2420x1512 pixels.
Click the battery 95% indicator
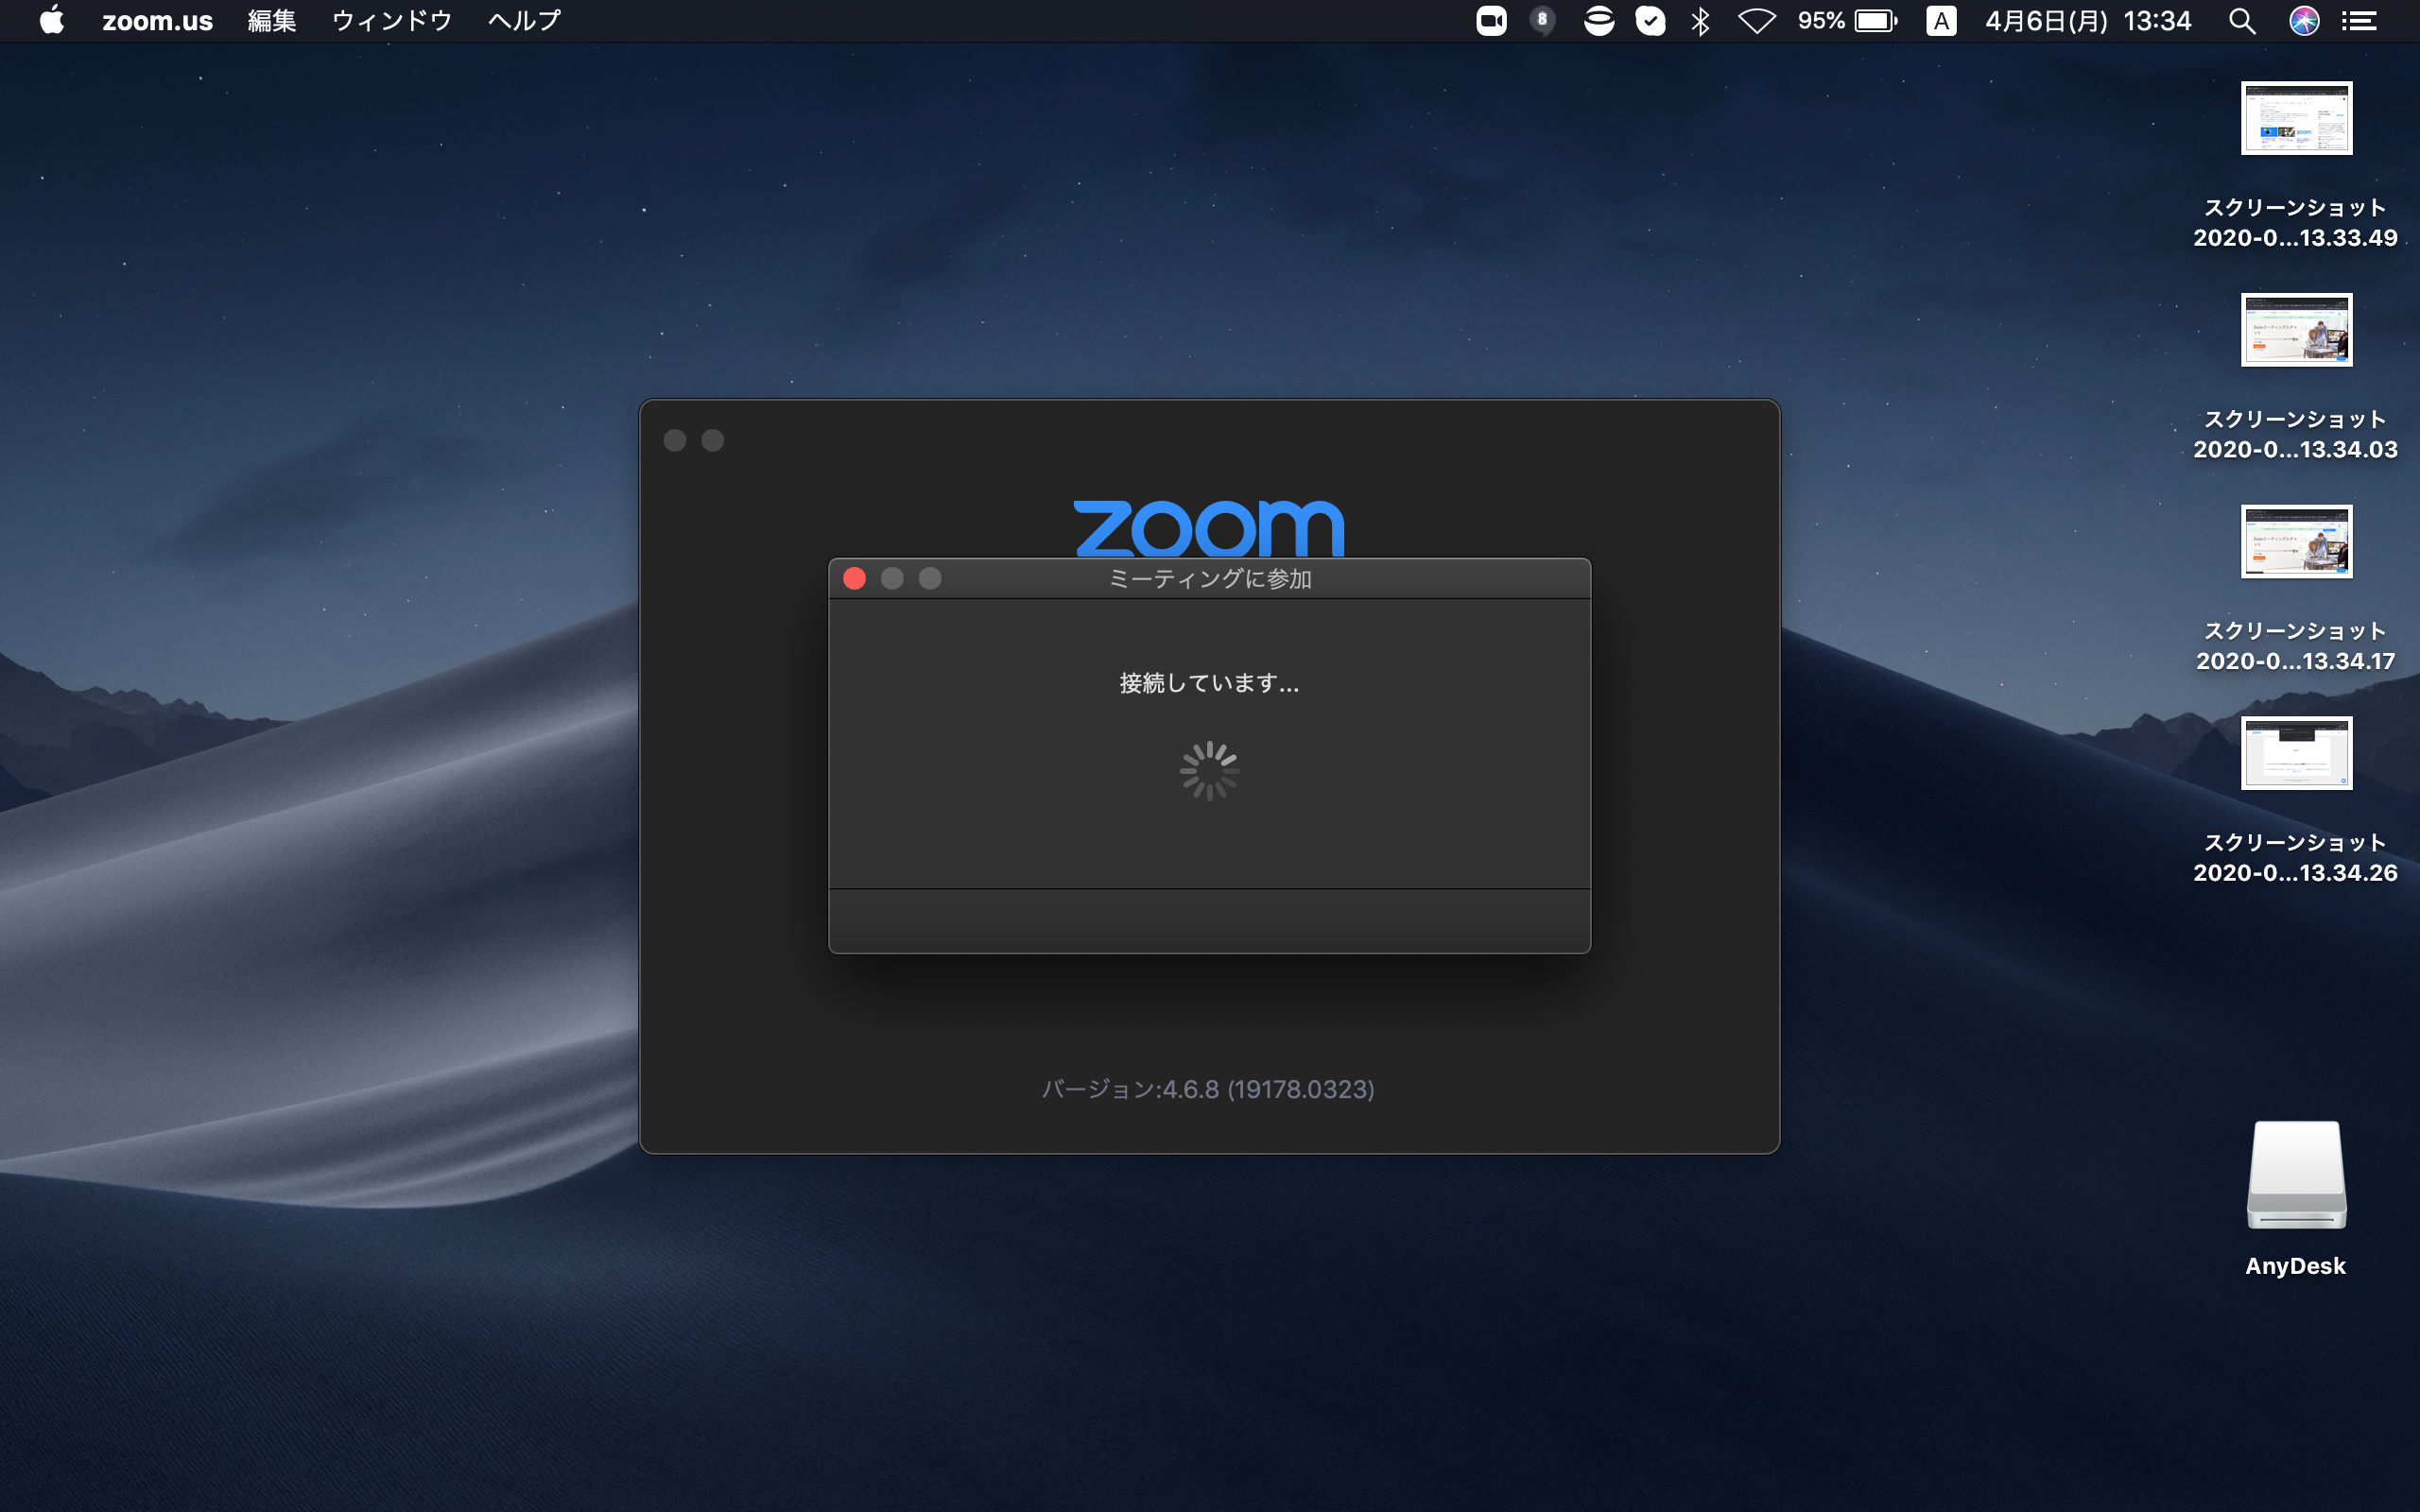1847,21
